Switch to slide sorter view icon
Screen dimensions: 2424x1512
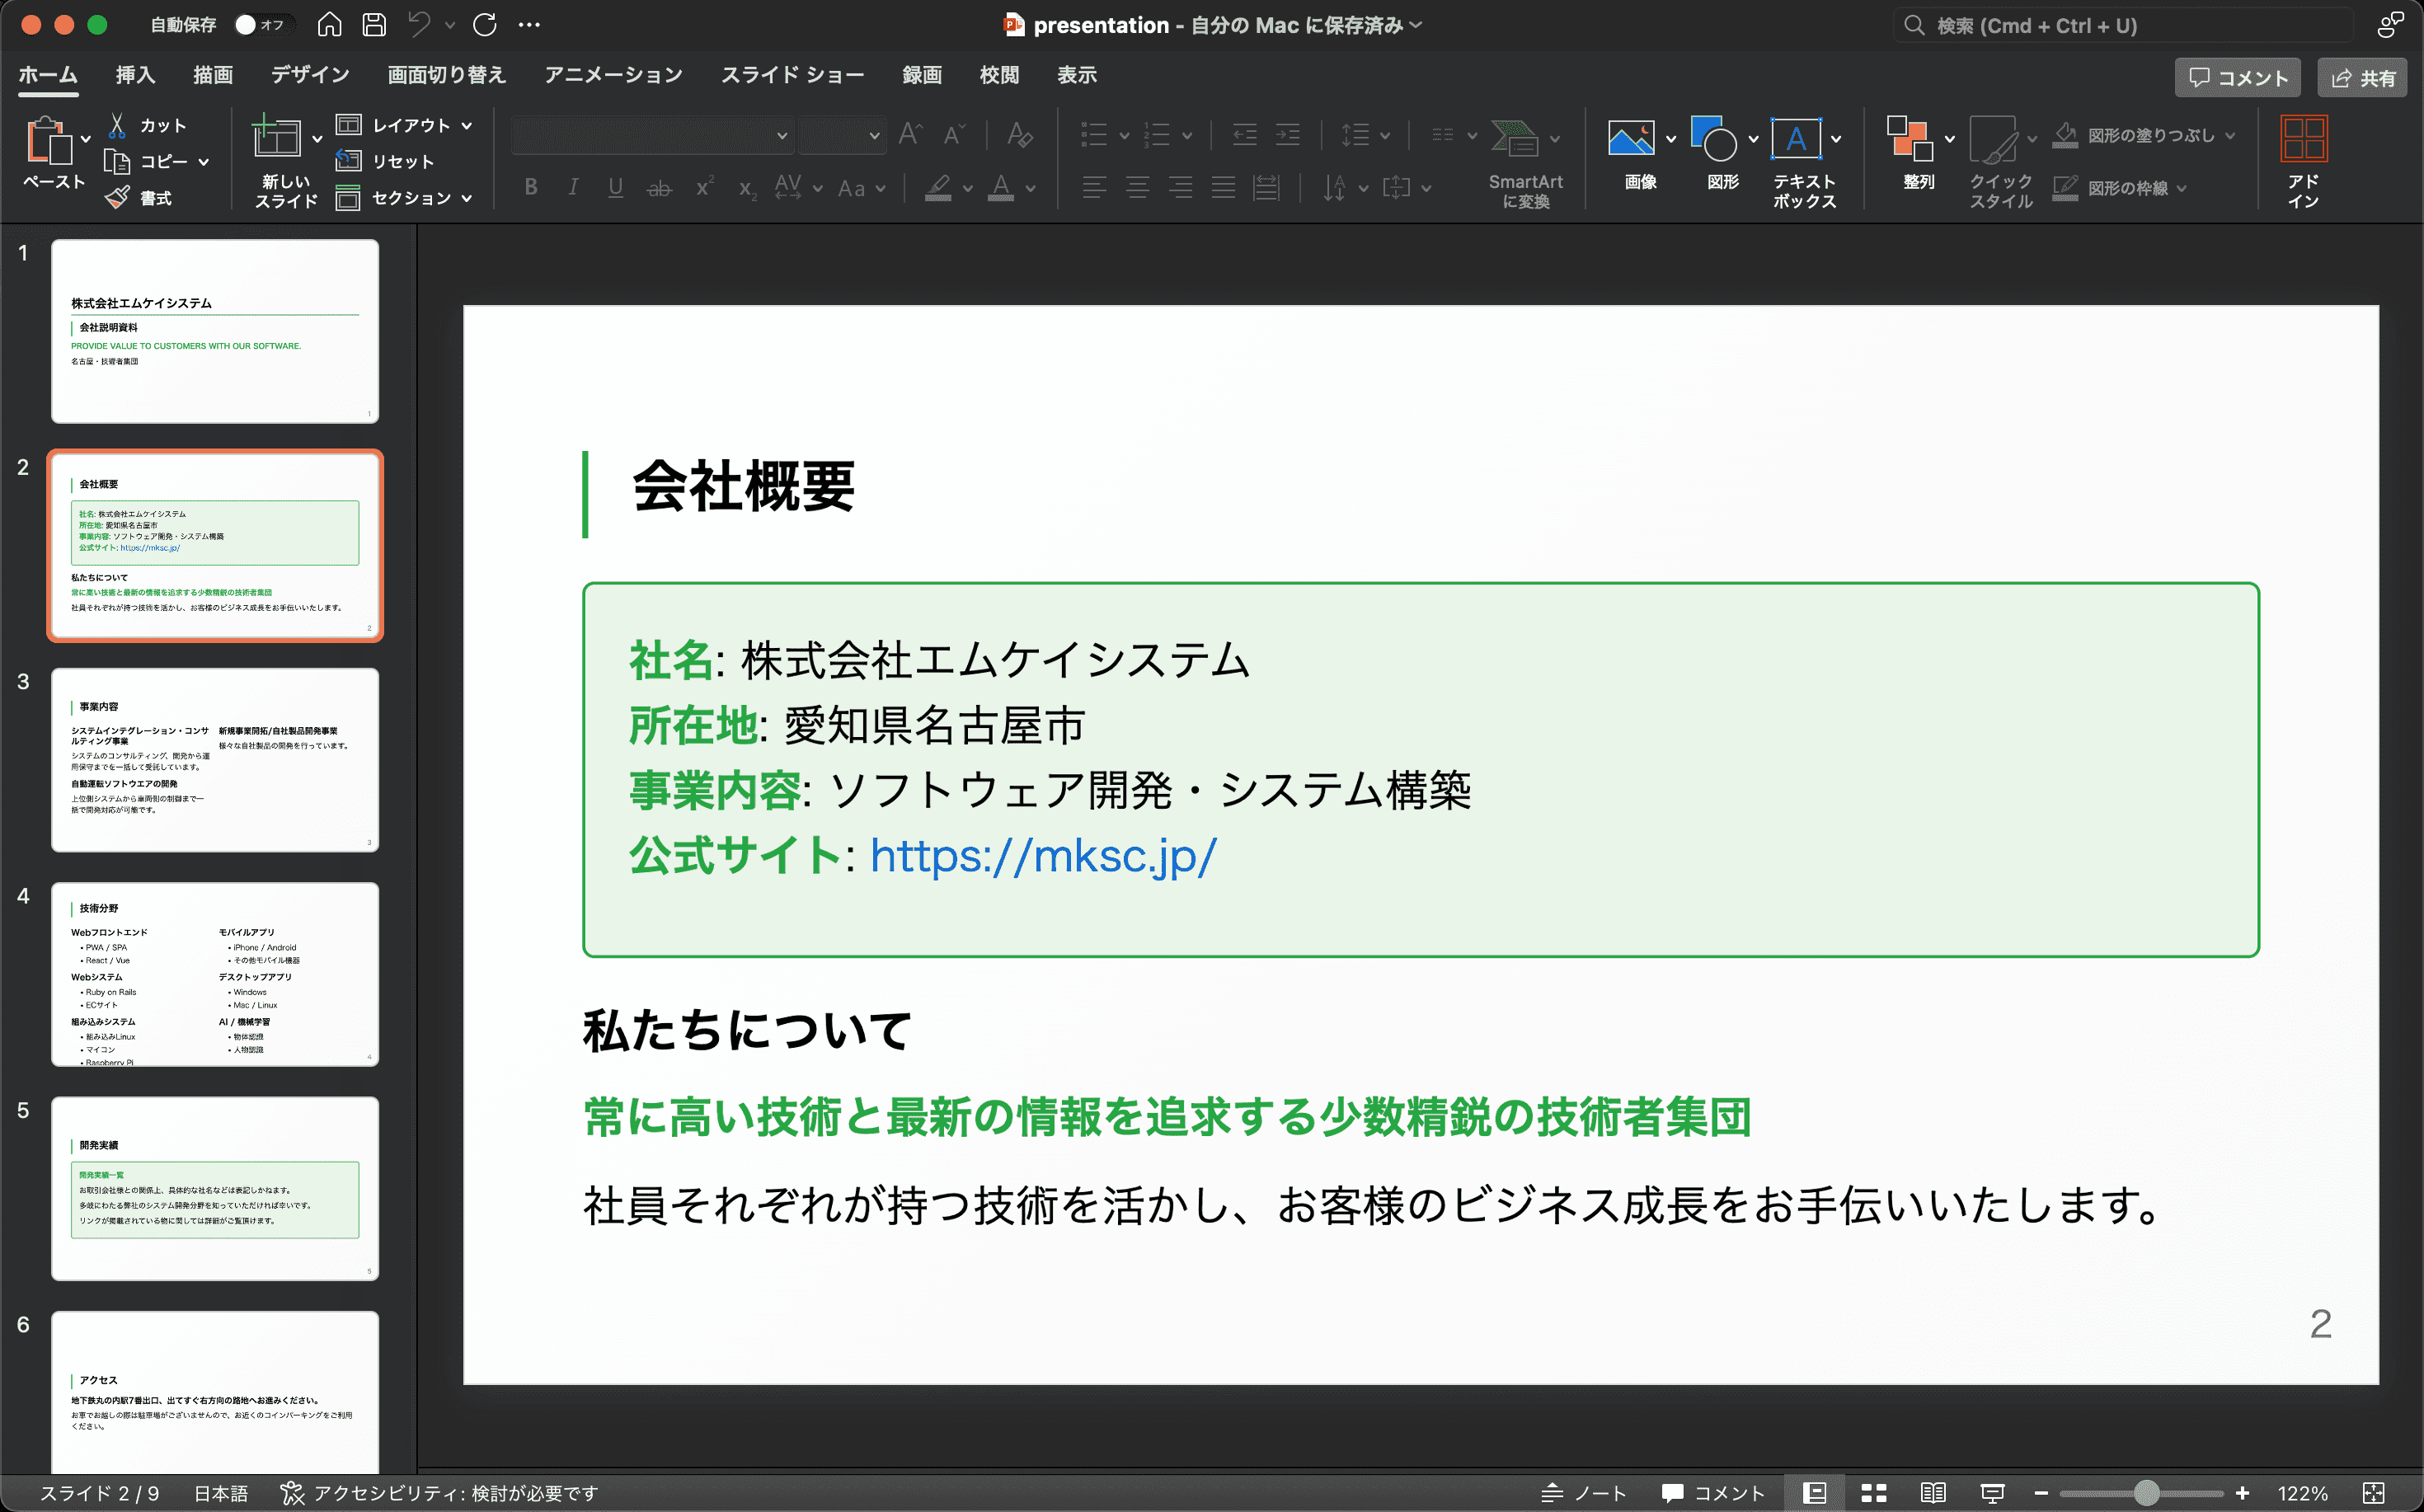[1874, 1493]
